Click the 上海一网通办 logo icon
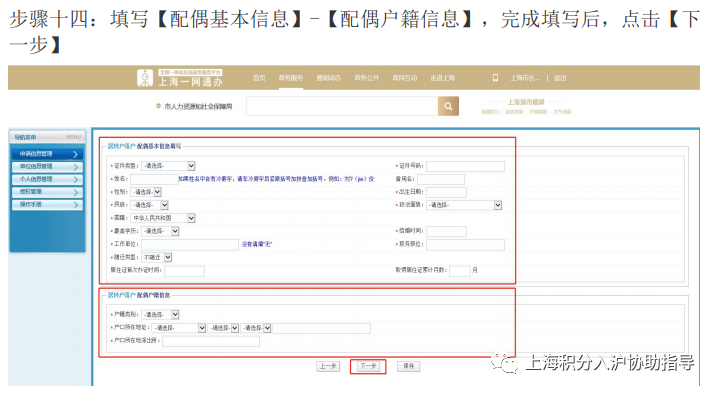This screenshot has height=394, width=717. click(145, 78)
